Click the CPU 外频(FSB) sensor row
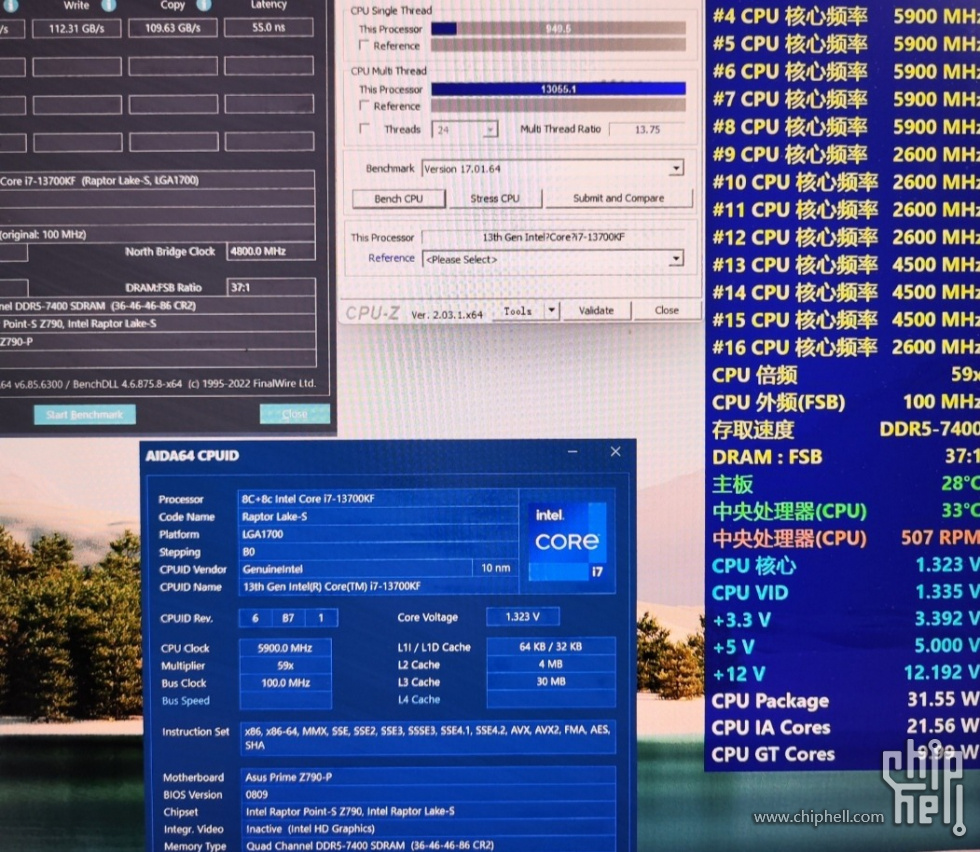Image resolution: width=980 pixels, height=852 pixels. [846, 402]
